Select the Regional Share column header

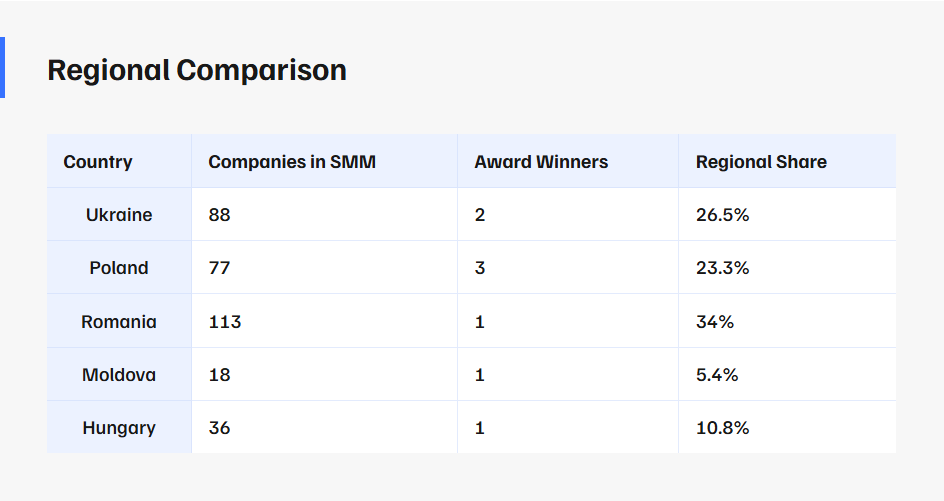tap(761, 162)
